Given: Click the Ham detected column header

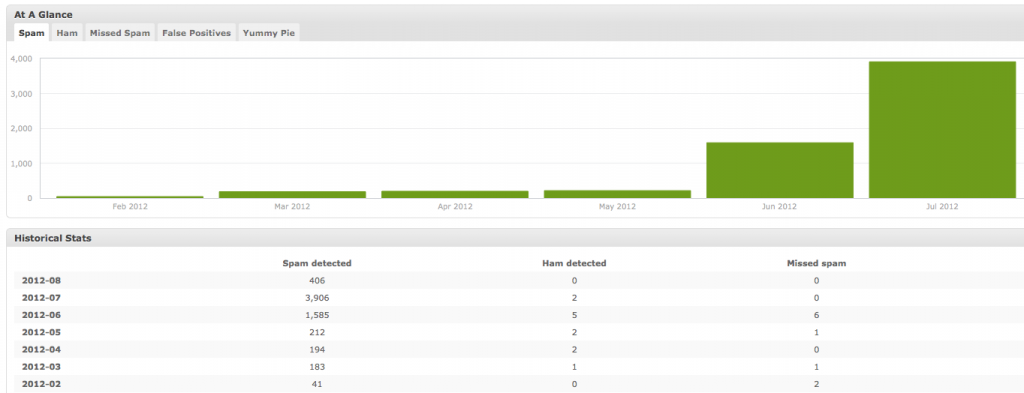Looking at the screenshot, I should click(x=574, y=263).
